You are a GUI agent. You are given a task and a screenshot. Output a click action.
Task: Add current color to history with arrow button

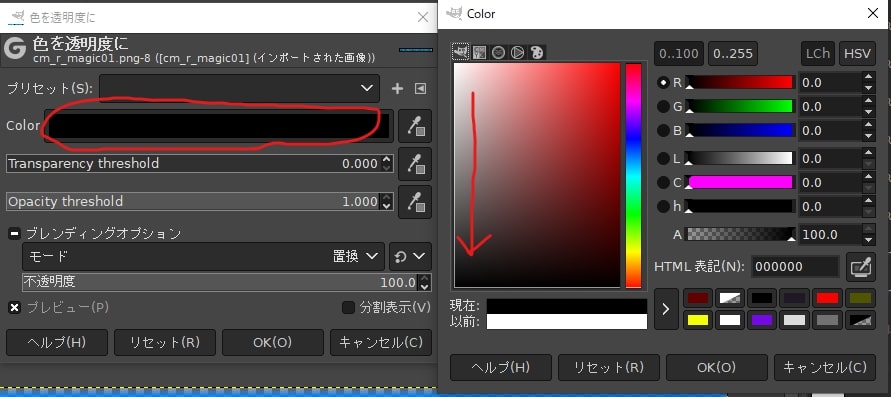pos(666,309)
